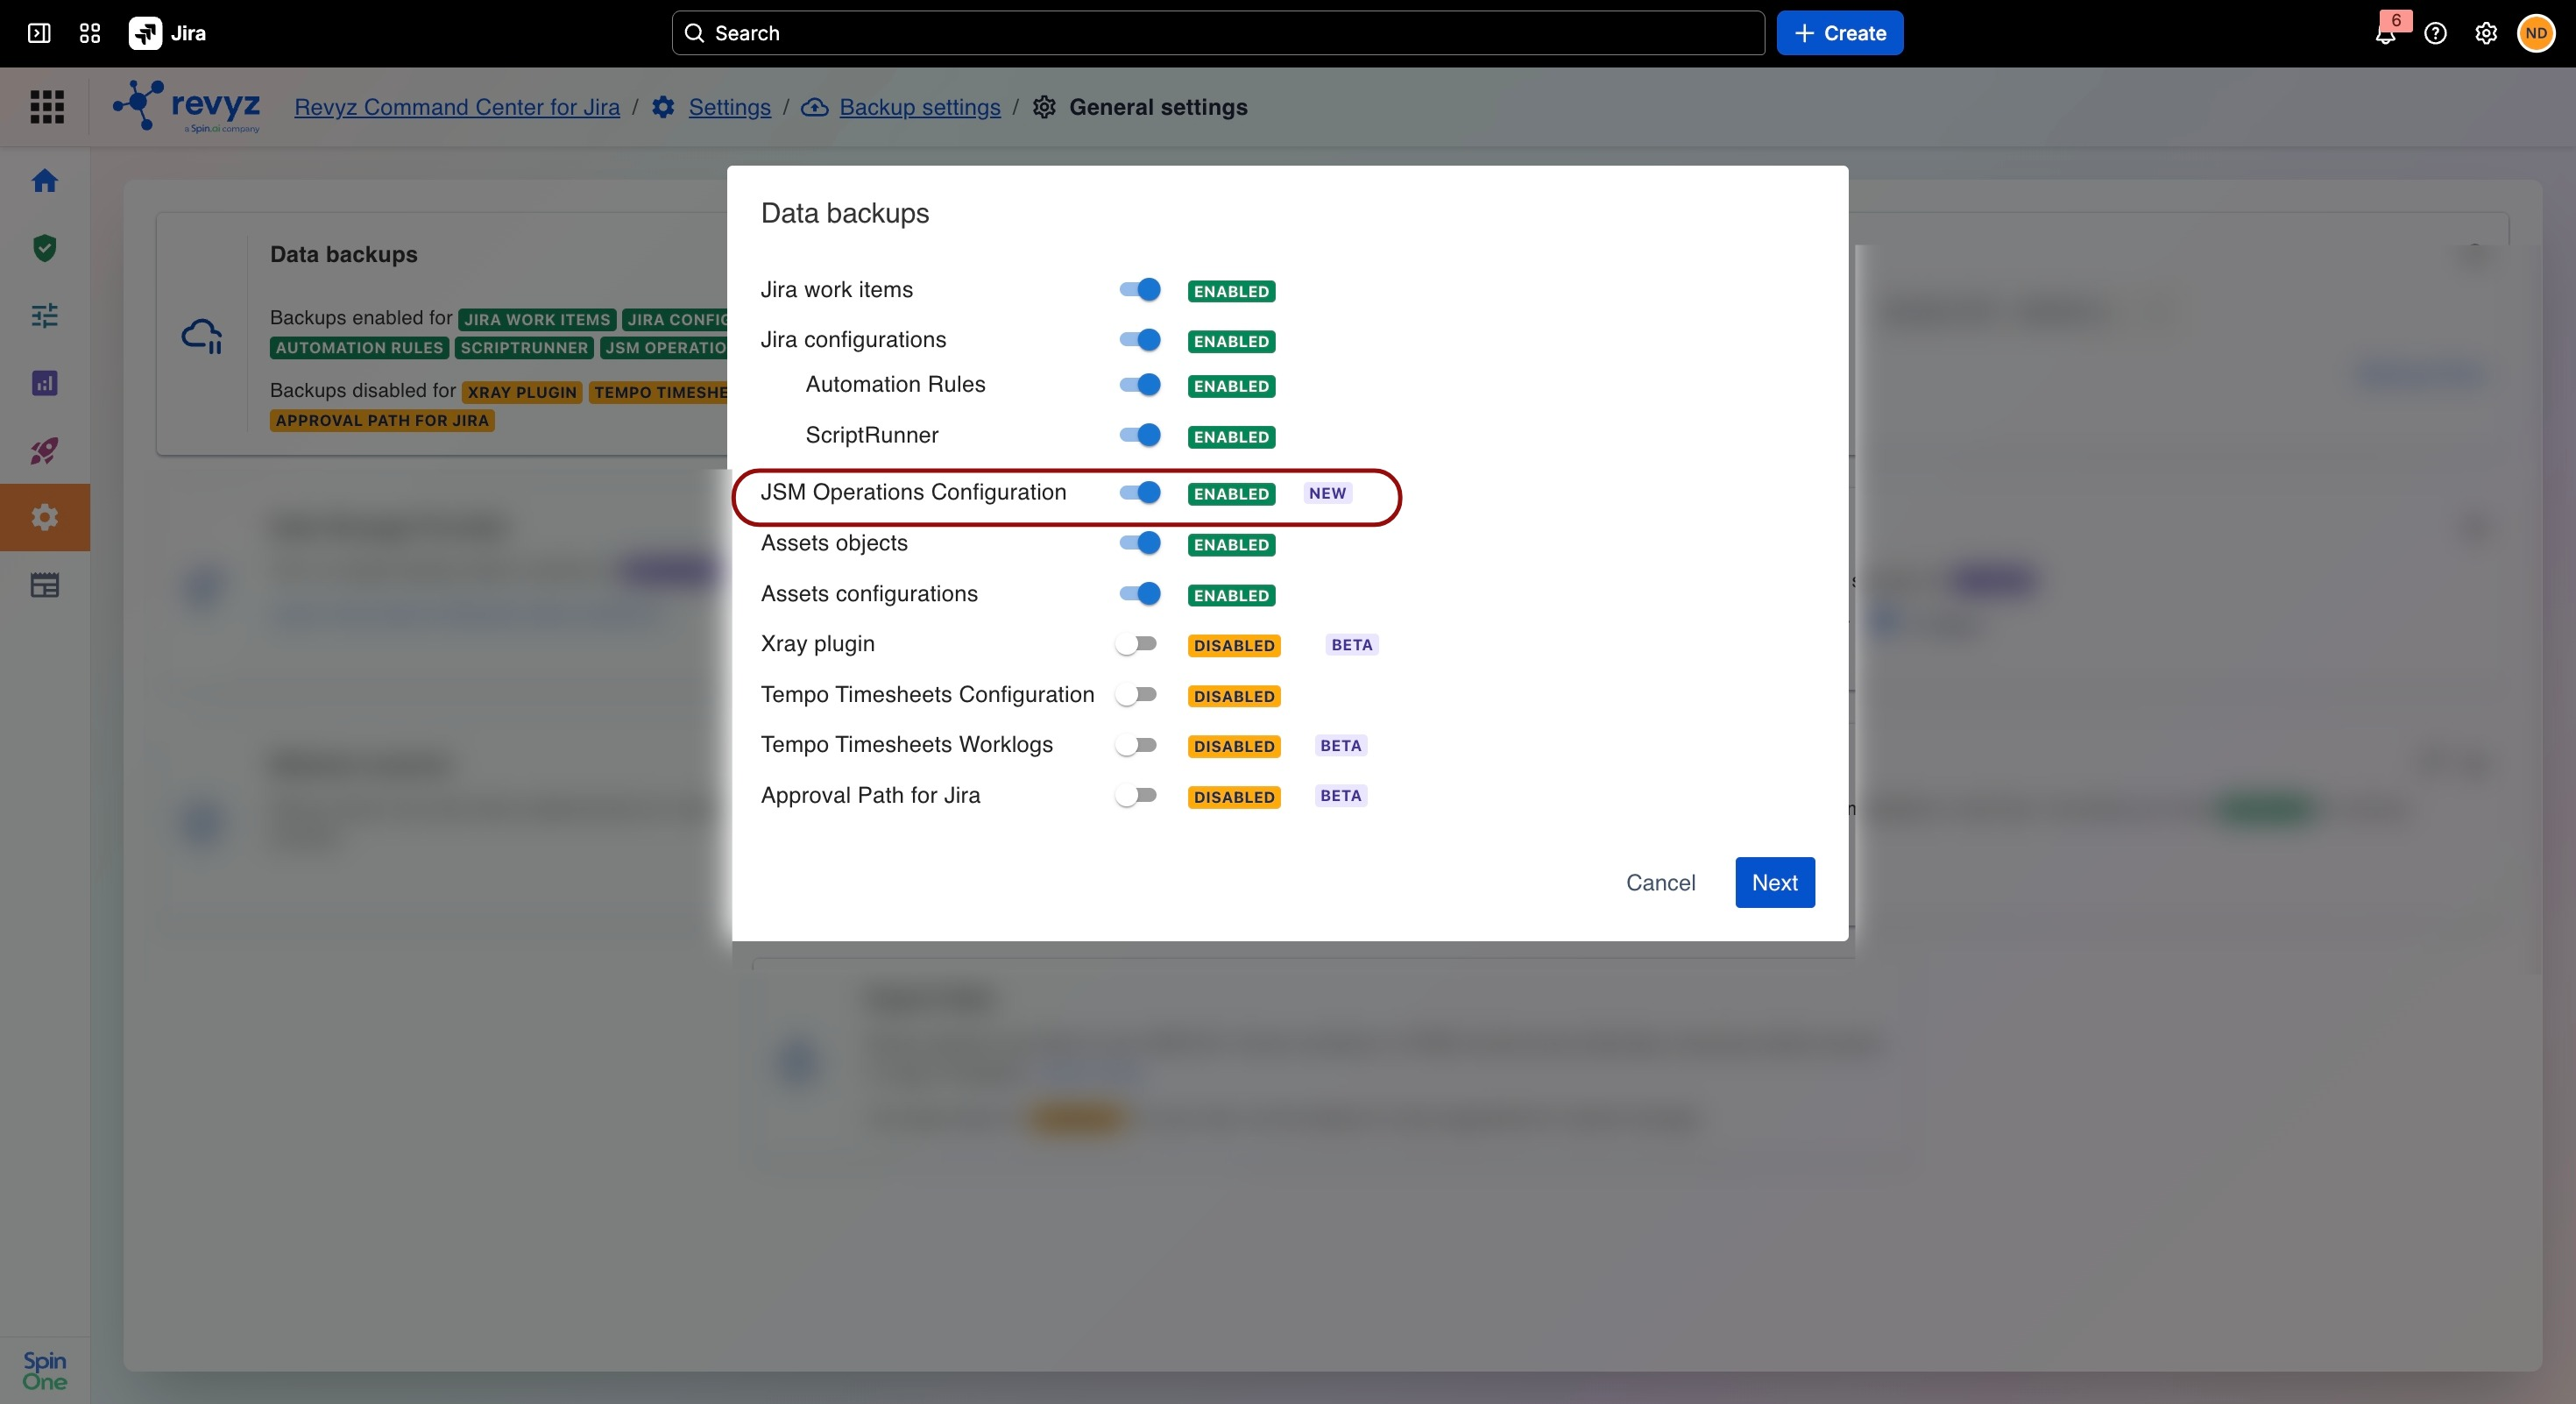The height and width of the screenshot is (1404, 2576).
Task: Enable Approval Path for Jira backup
Action: coord(1136,796)
